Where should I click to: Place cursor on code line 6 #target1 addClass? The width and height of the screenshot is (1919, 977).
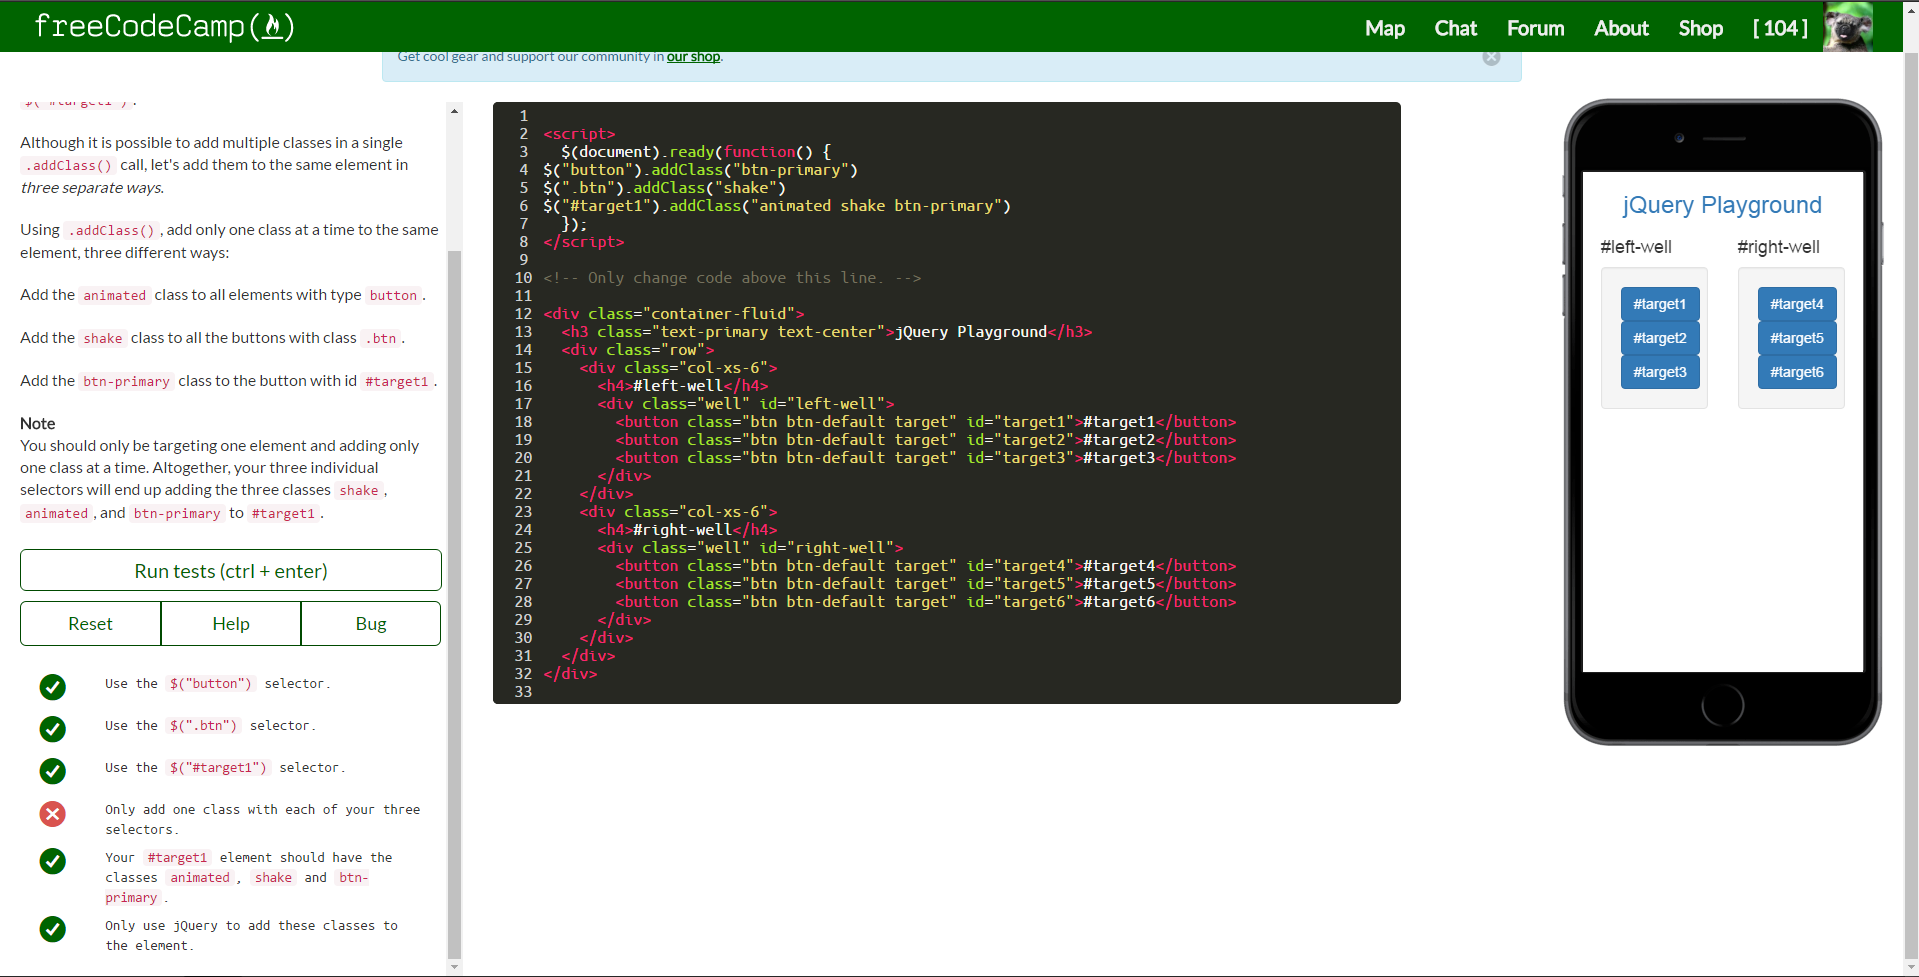pos(777,206)
